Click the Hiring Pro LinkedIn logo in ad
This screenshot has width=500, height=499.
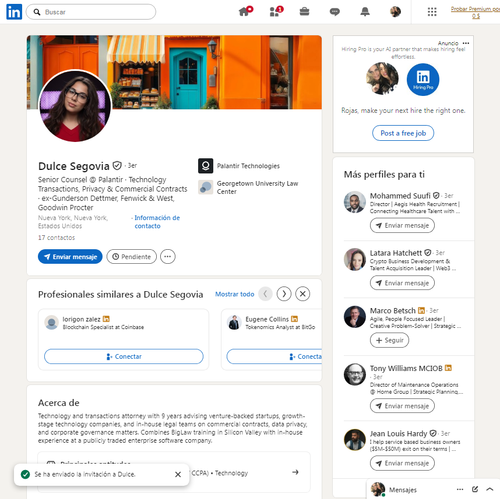tap(423, 80)
